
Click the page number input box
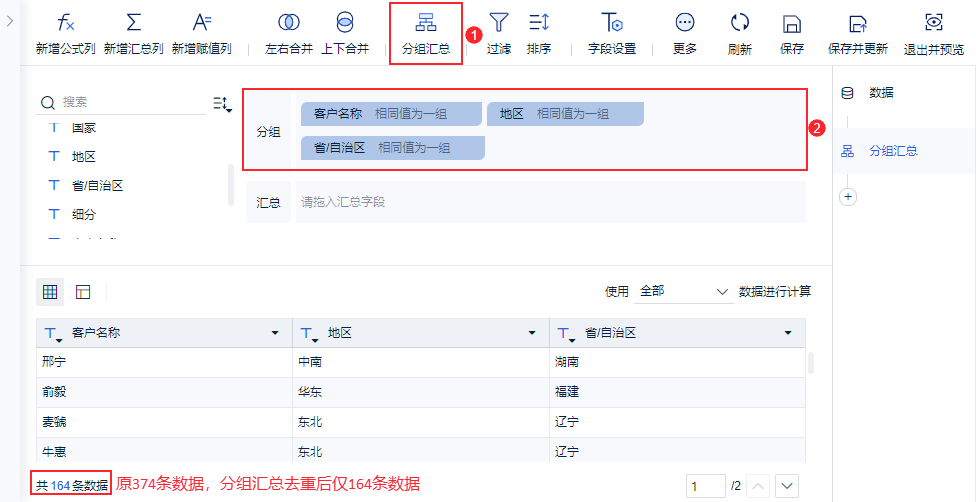(706, 486)
